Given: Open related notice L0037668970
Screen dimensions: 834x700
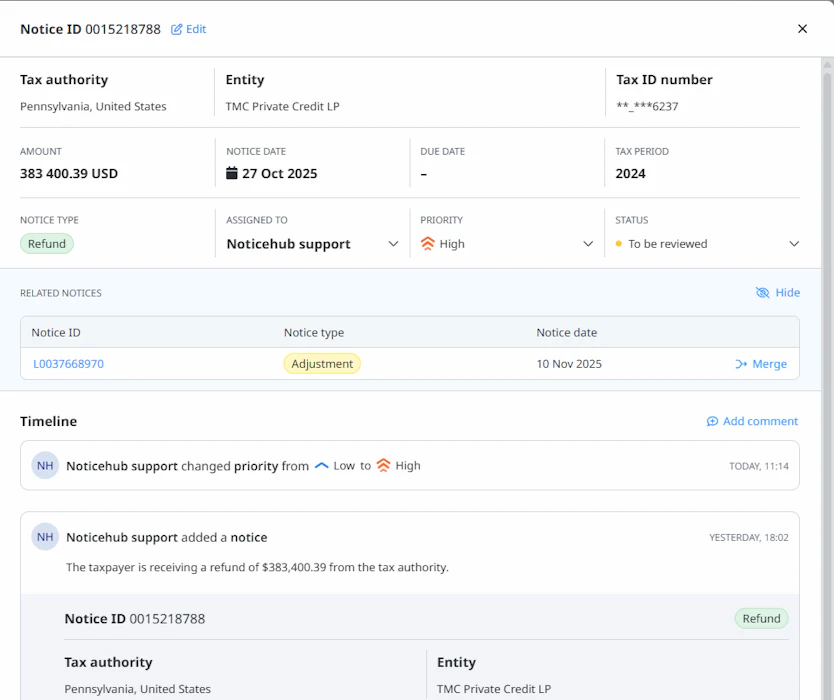Looking at the screenshot, I should click(68, 364).
